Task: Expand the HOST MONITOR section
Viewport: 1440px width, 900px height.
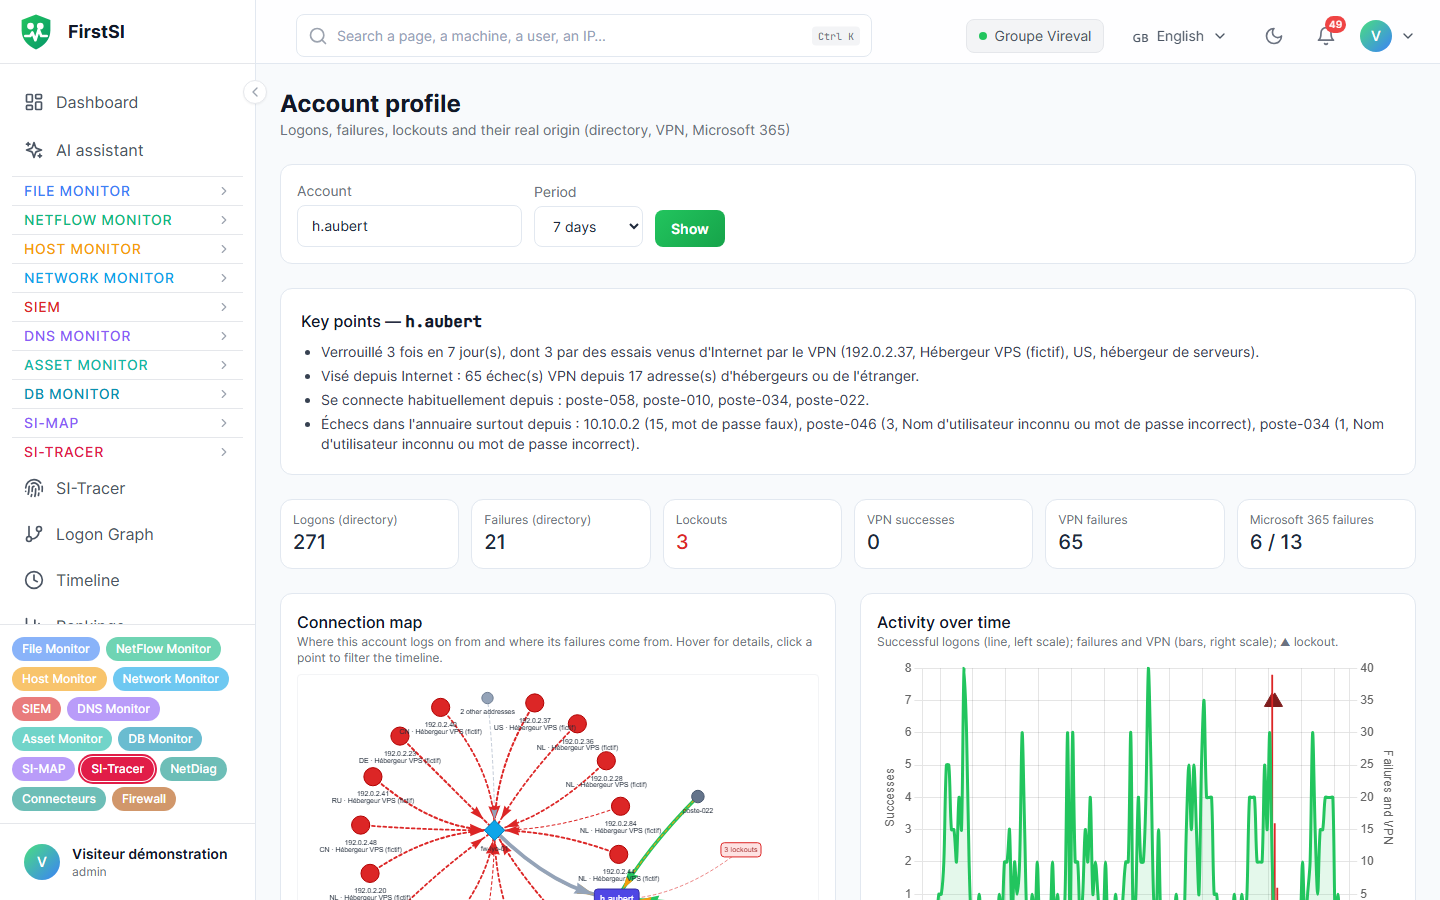Action: click(x=127, y=249)
